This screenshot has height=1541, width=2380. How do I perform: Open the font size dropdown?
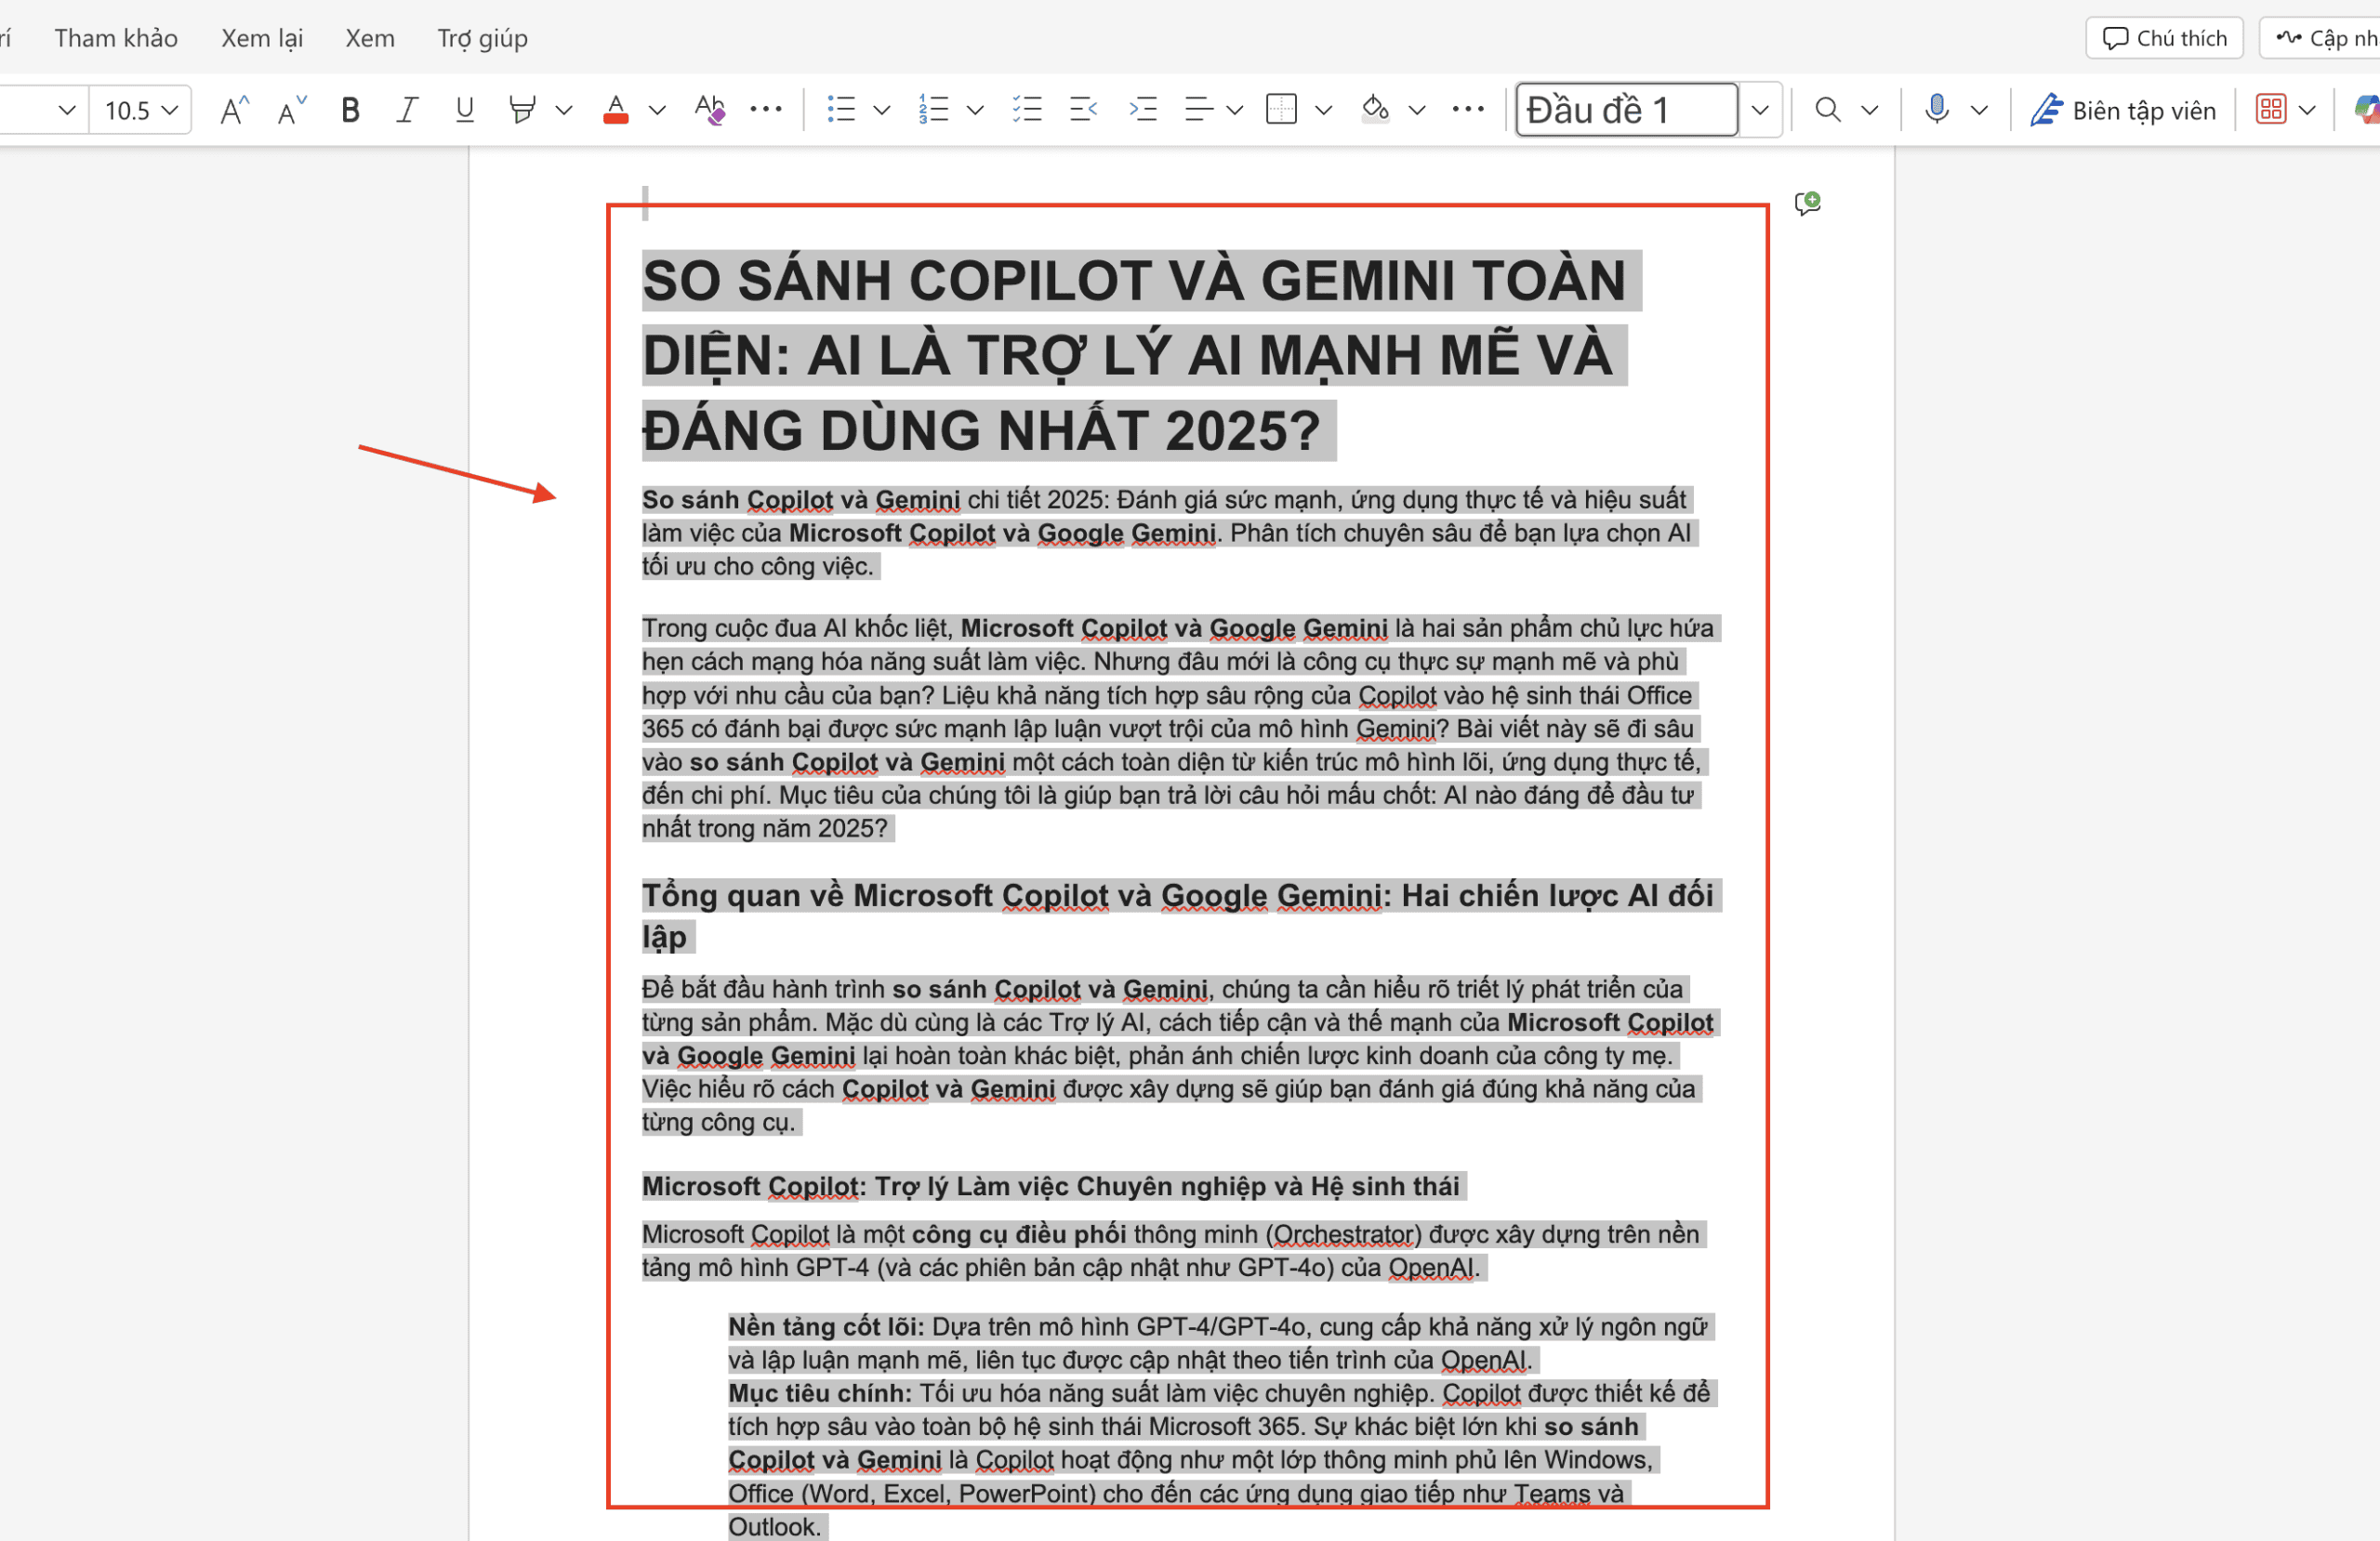tap(168, 109)
